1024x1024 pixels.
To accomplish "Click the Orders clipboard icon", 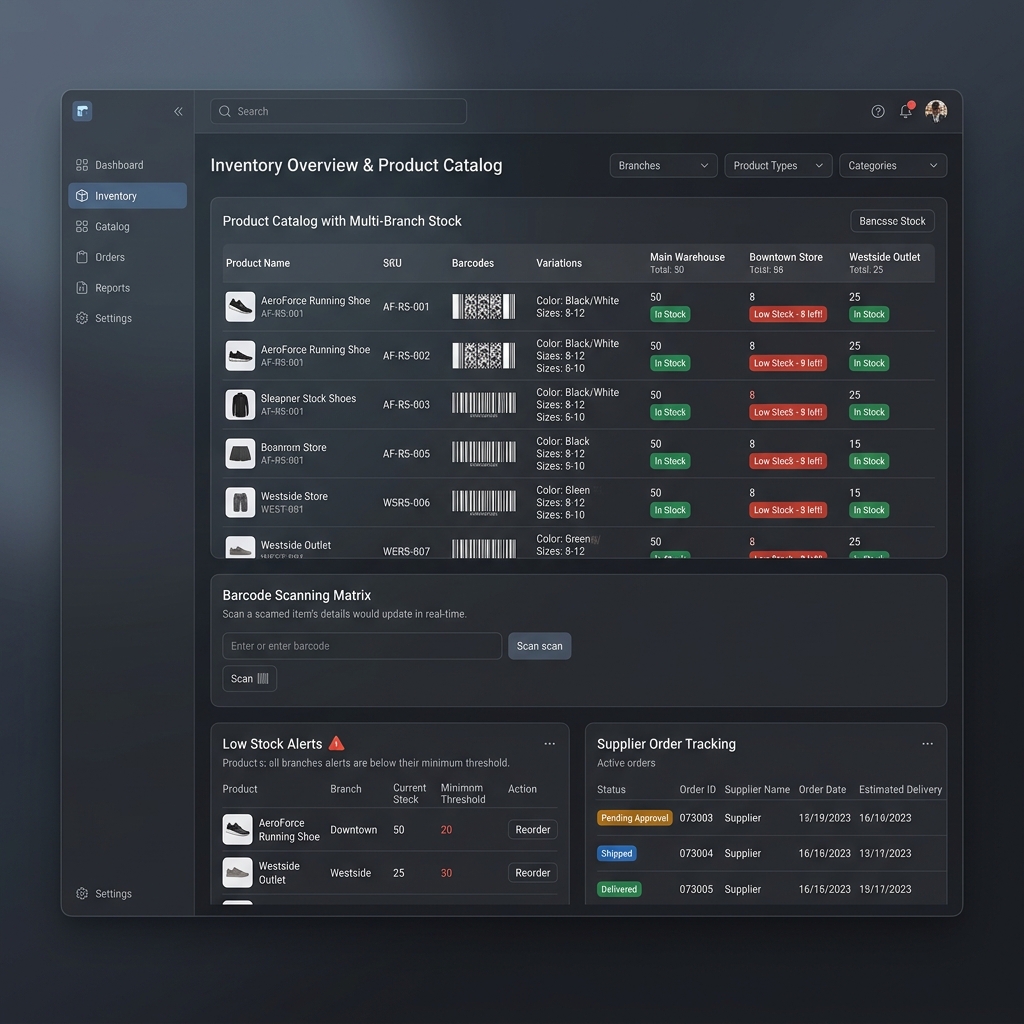I will pyautogui.click(x=82, y=257).
